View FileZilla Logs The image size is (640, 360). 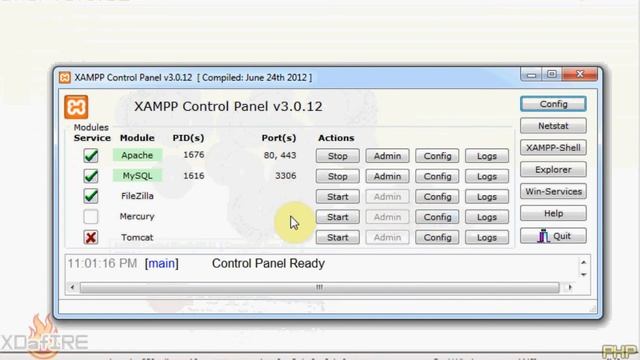487,197
